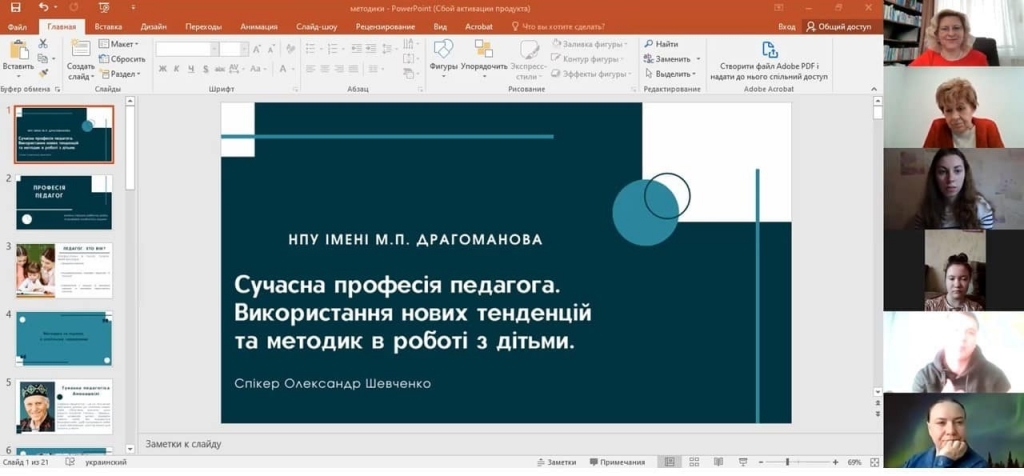Open the Упорядочить arrange menu
The height and width of the screenshot is (476, 1024).
coord(484,58)
